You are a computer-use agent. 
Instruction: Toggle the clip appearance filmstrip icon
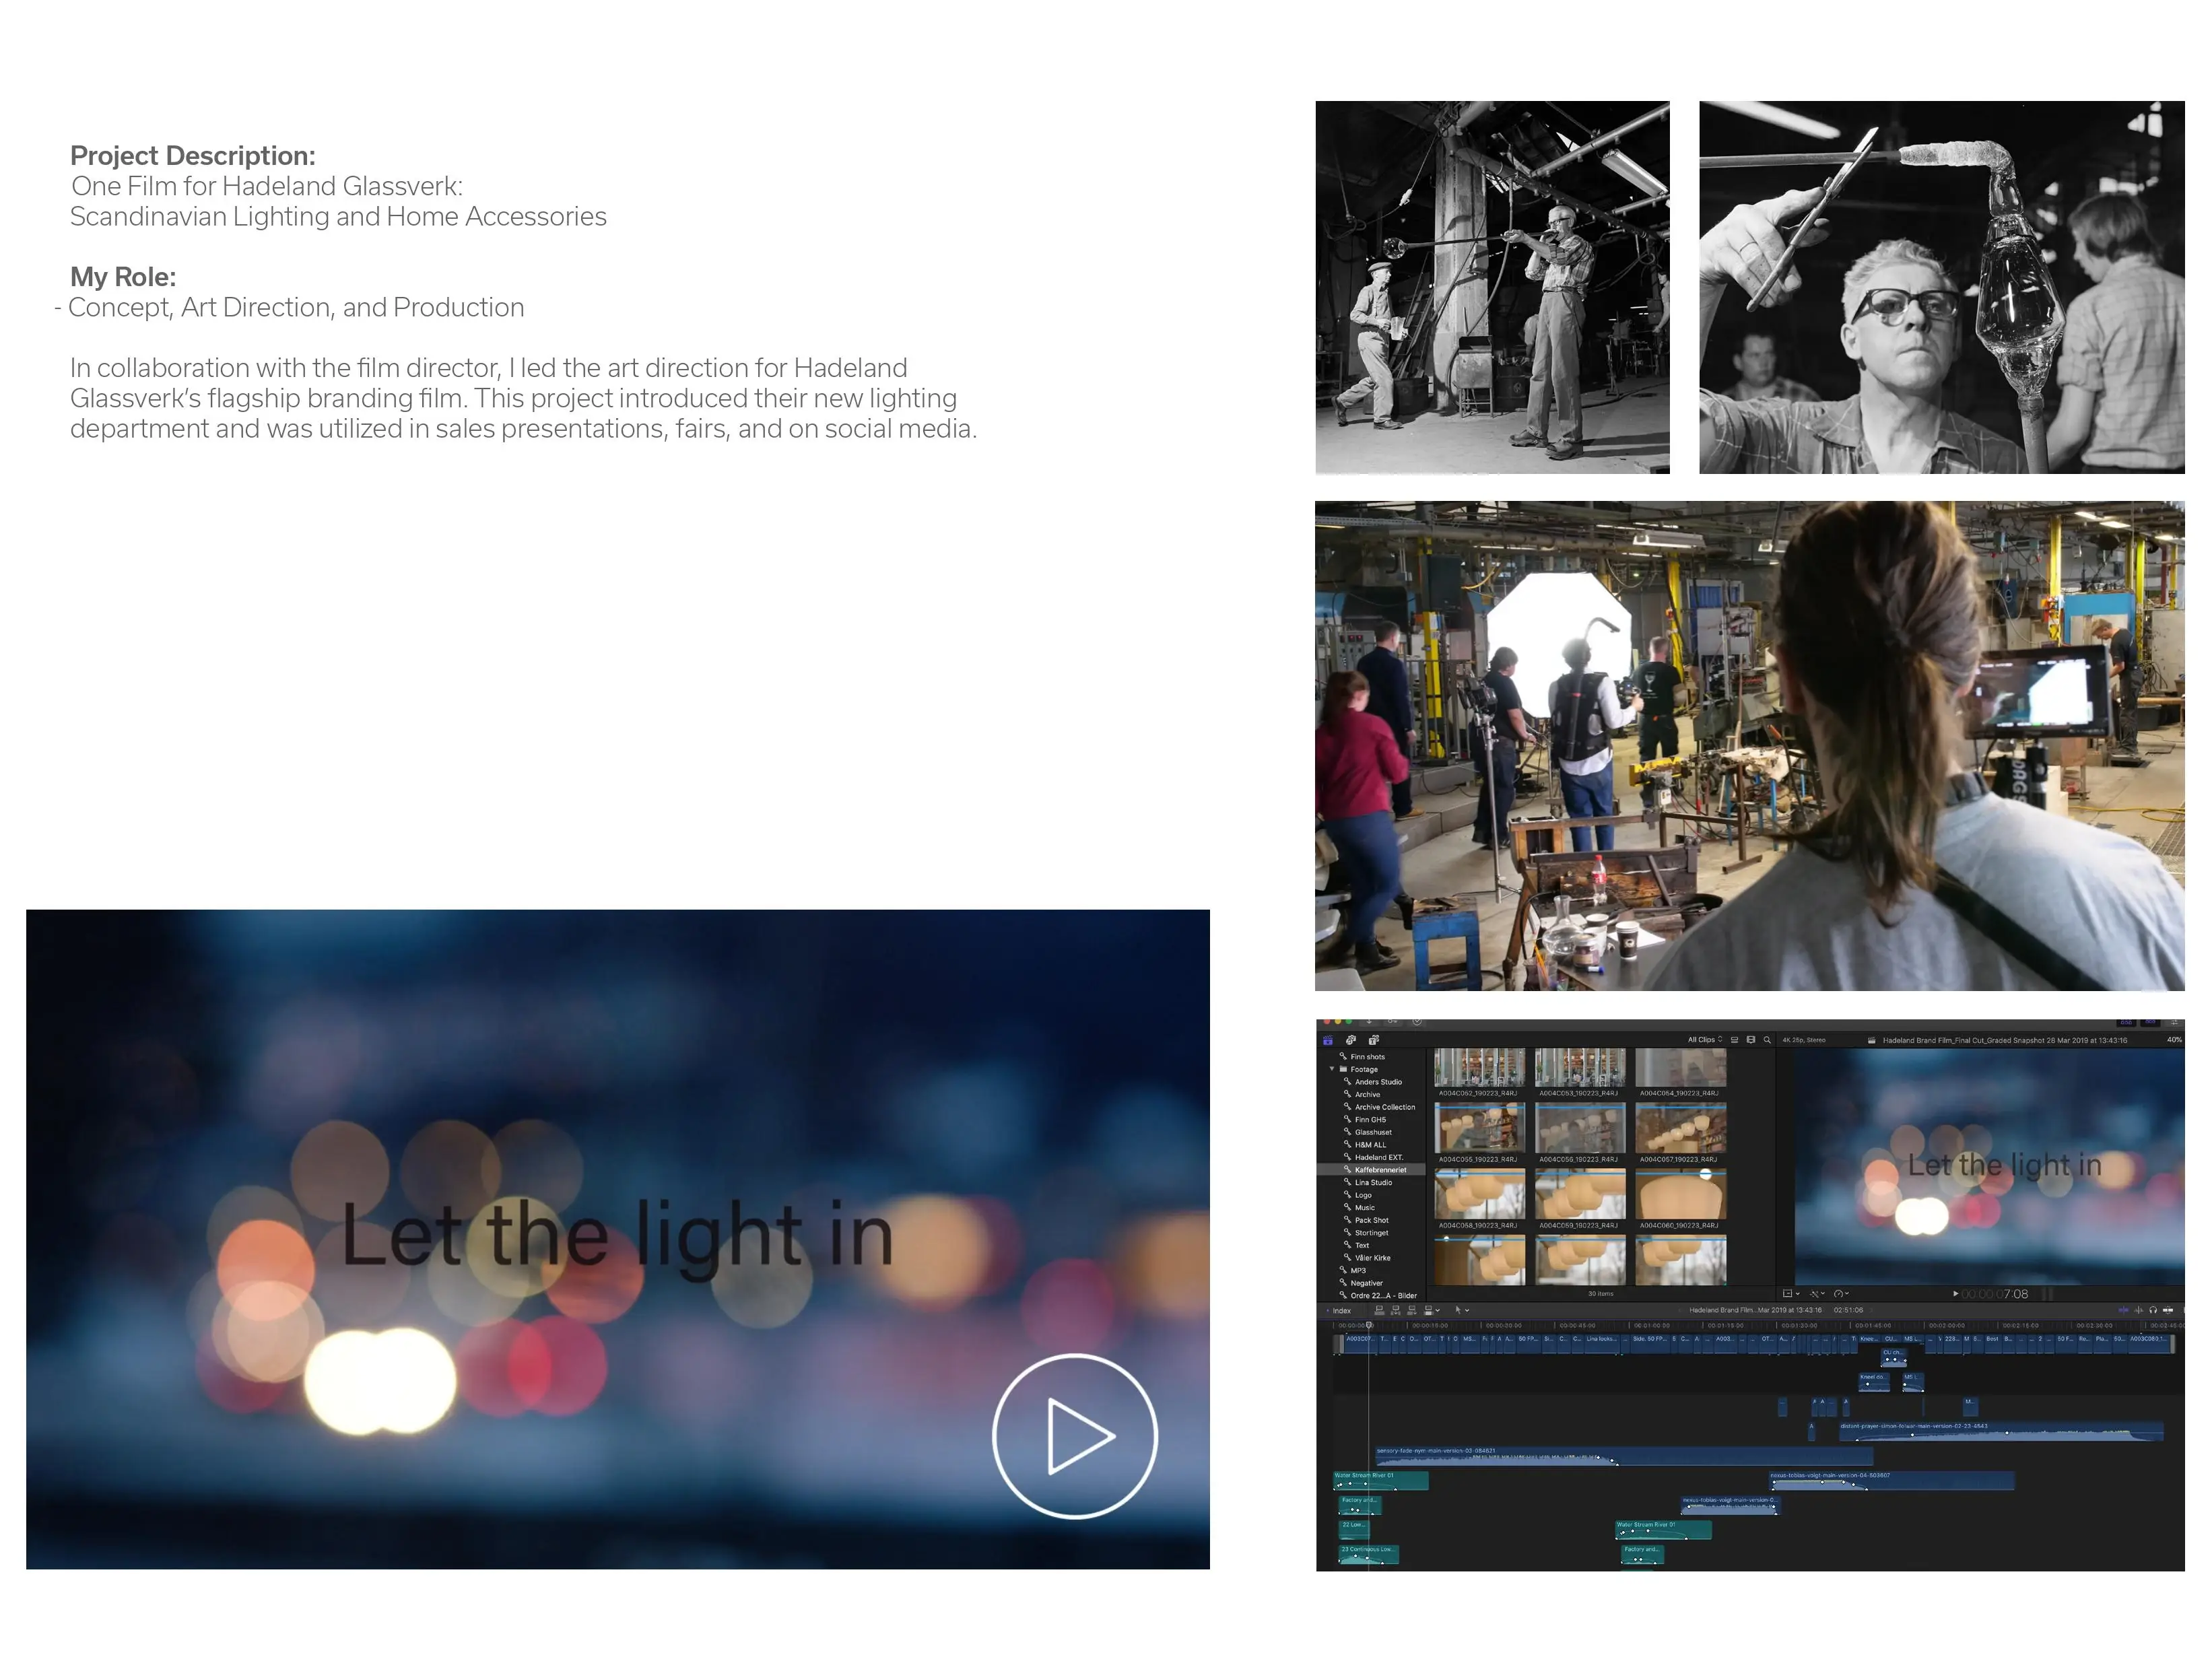(1751, 1040)
